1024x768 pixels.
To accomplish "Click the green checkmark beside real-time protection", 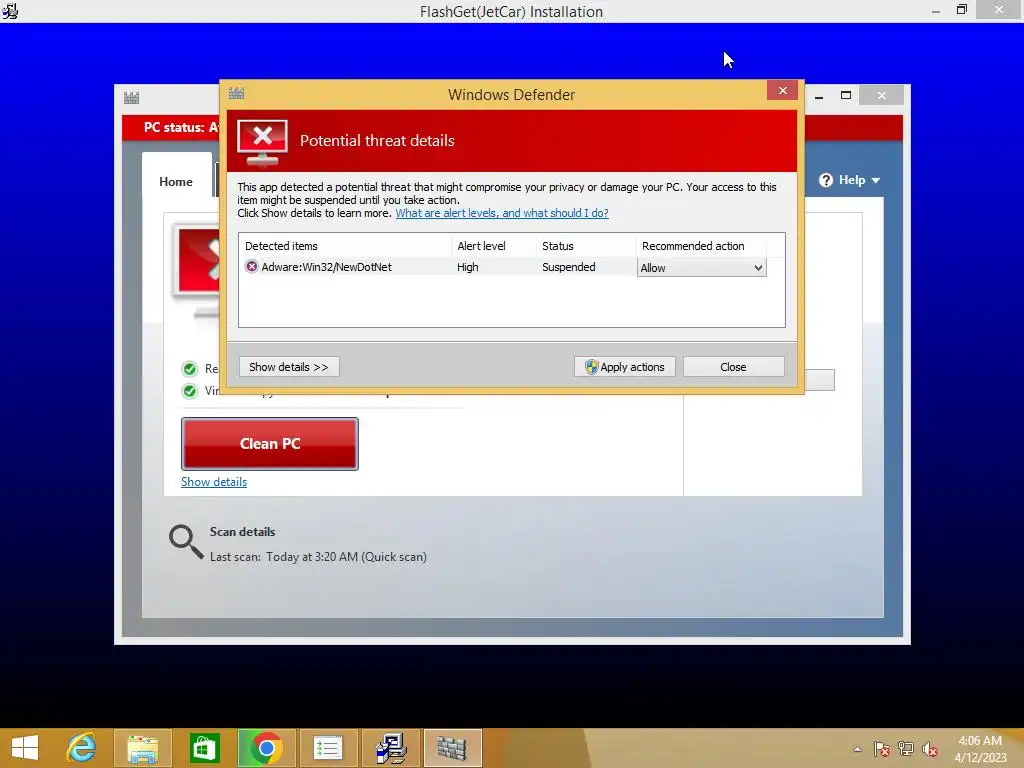I will [x=190, y=369].
